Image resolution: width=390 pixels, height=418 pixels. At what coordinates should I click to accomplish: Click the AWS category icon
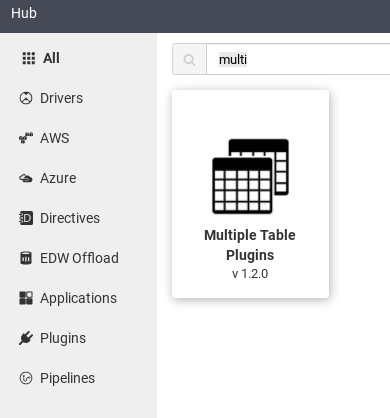click(x=26, y=138)
